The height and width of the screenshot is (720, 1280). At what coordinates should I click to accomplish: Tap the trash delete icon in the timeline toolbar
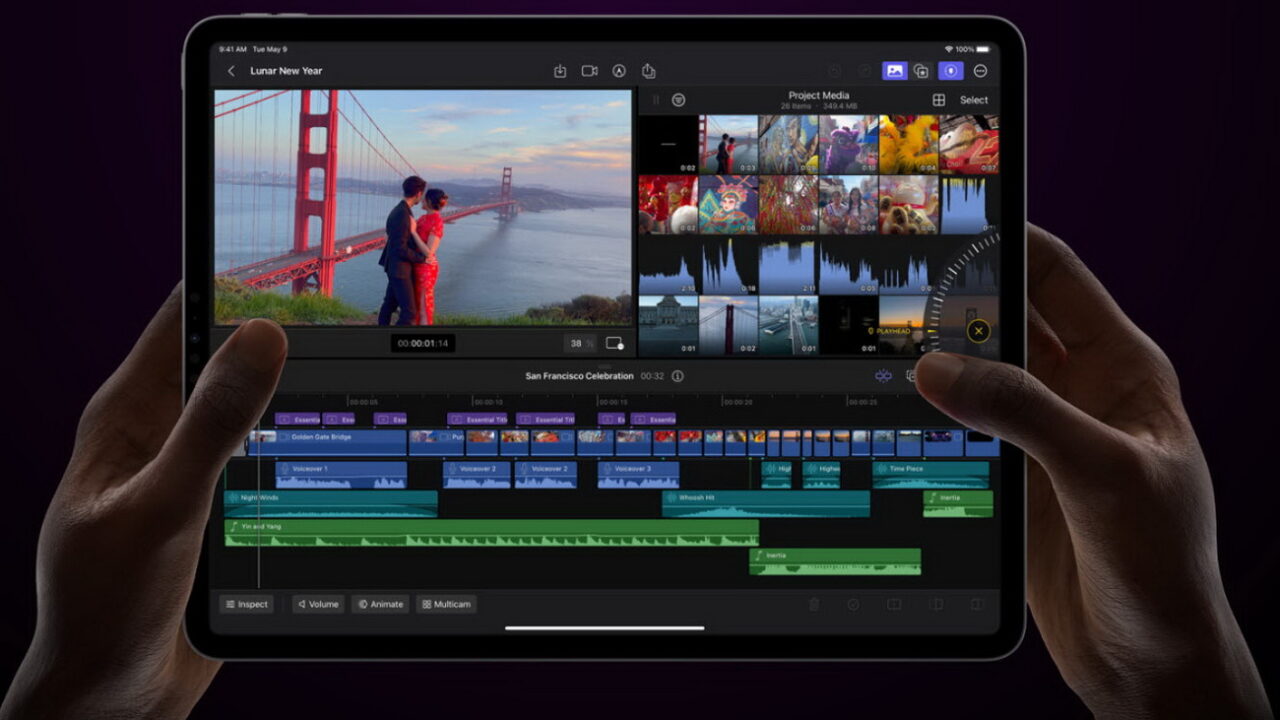point(814,604)
